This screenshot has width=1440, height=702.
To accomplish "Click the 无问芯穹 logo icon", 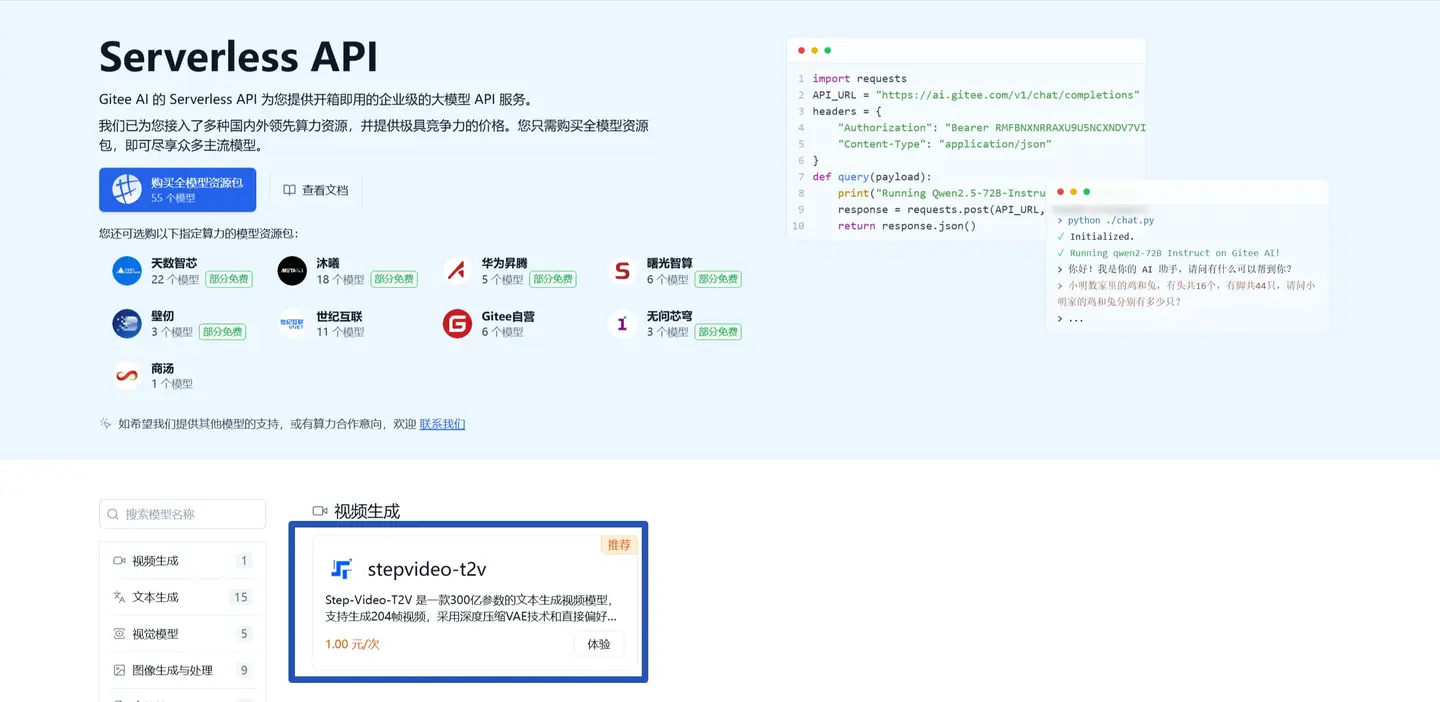I will (622, 323).
